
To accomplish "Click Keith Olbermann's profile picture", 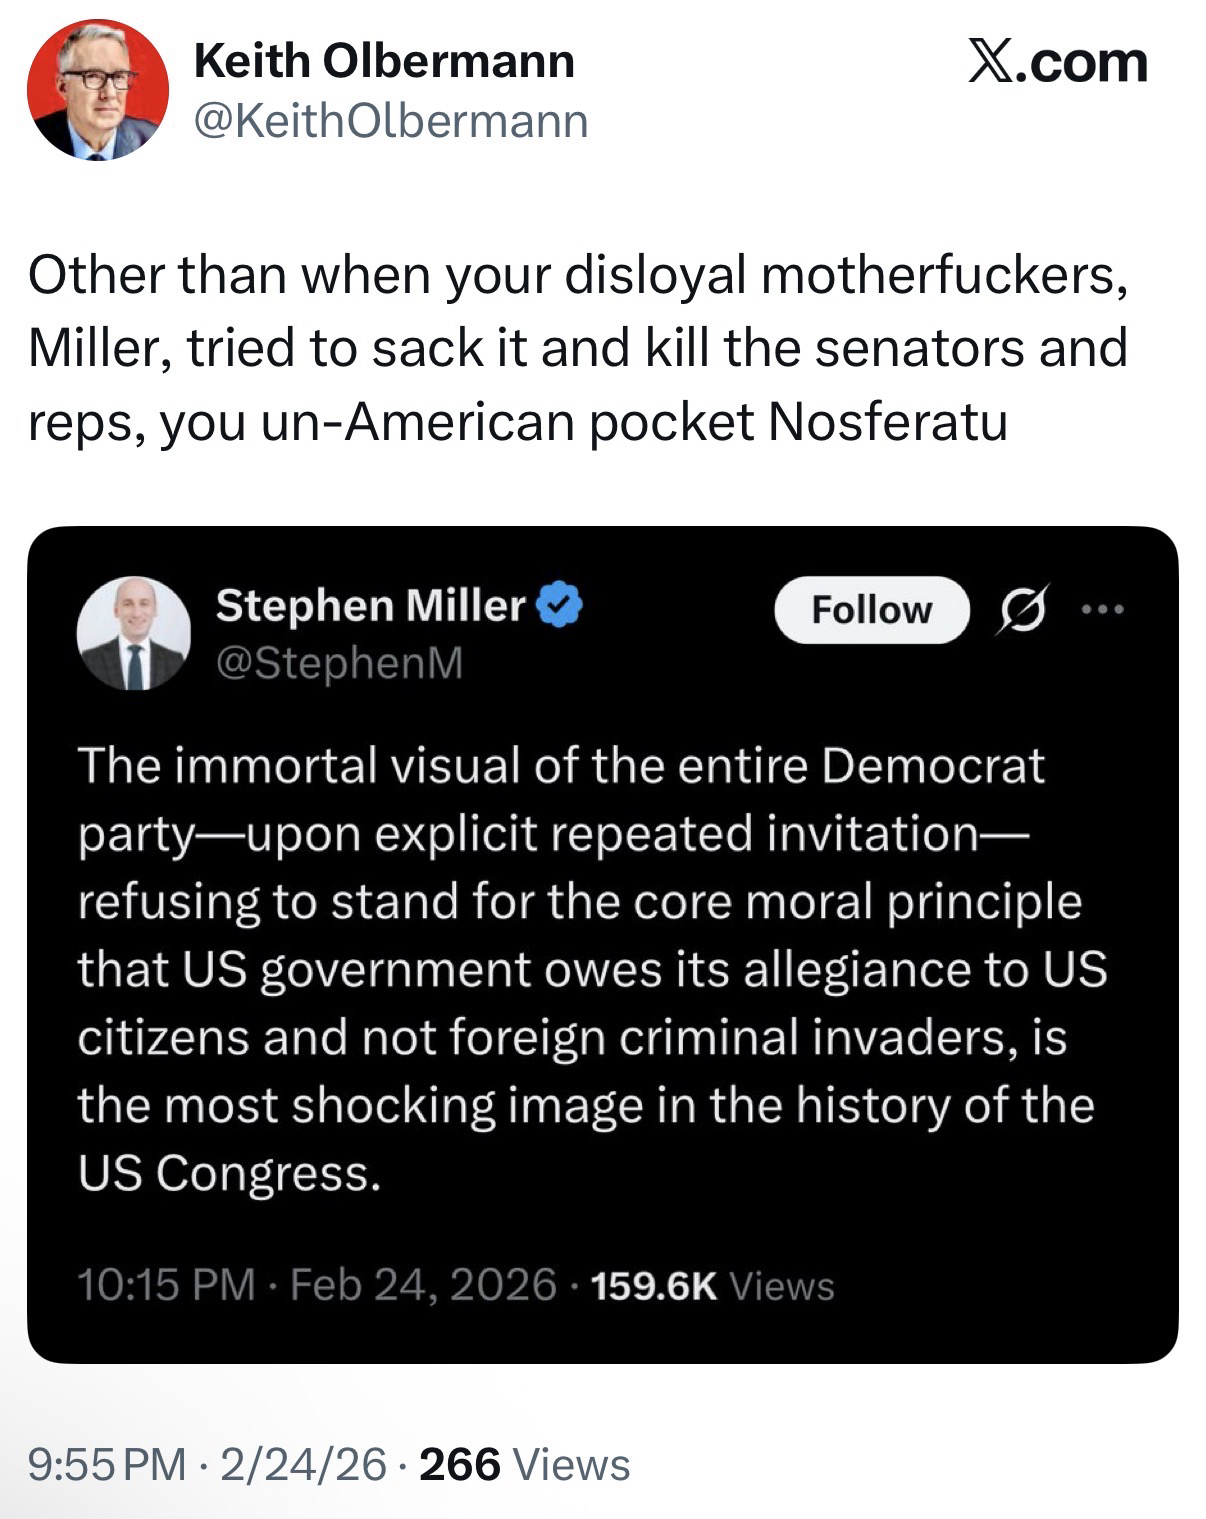I will click(x=97, y=90).
